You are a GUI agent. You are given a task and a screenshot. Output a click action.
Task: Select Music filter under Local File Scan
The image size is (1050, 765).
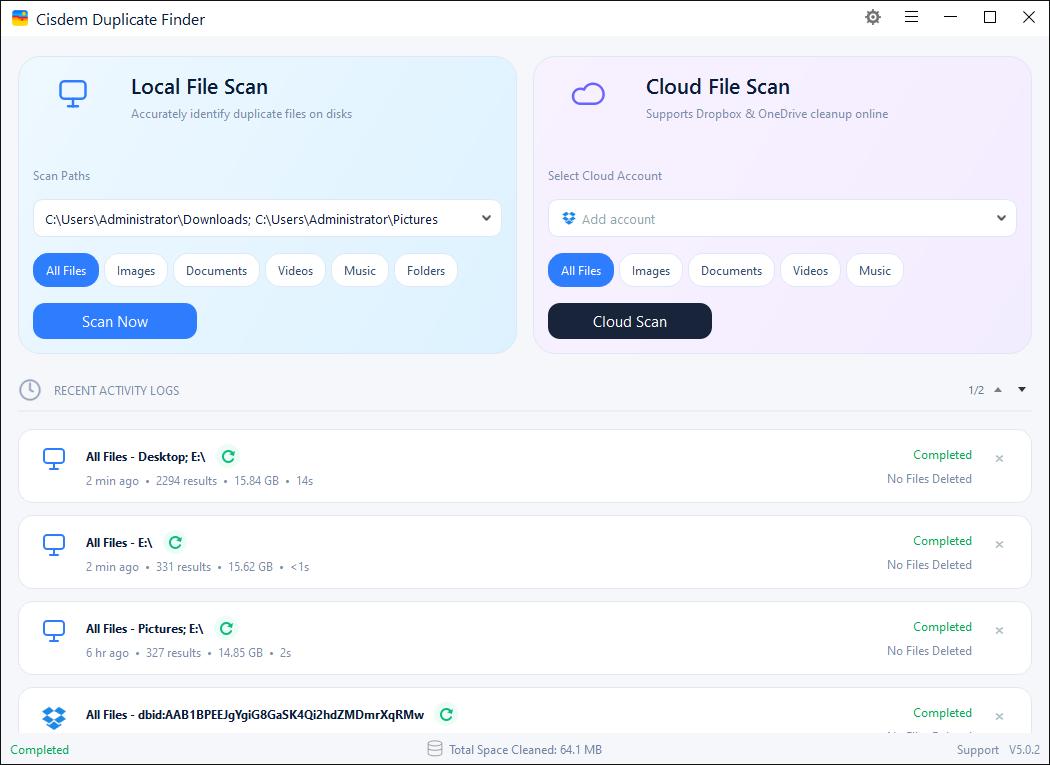pyautogui.click(x=360, y=271)
